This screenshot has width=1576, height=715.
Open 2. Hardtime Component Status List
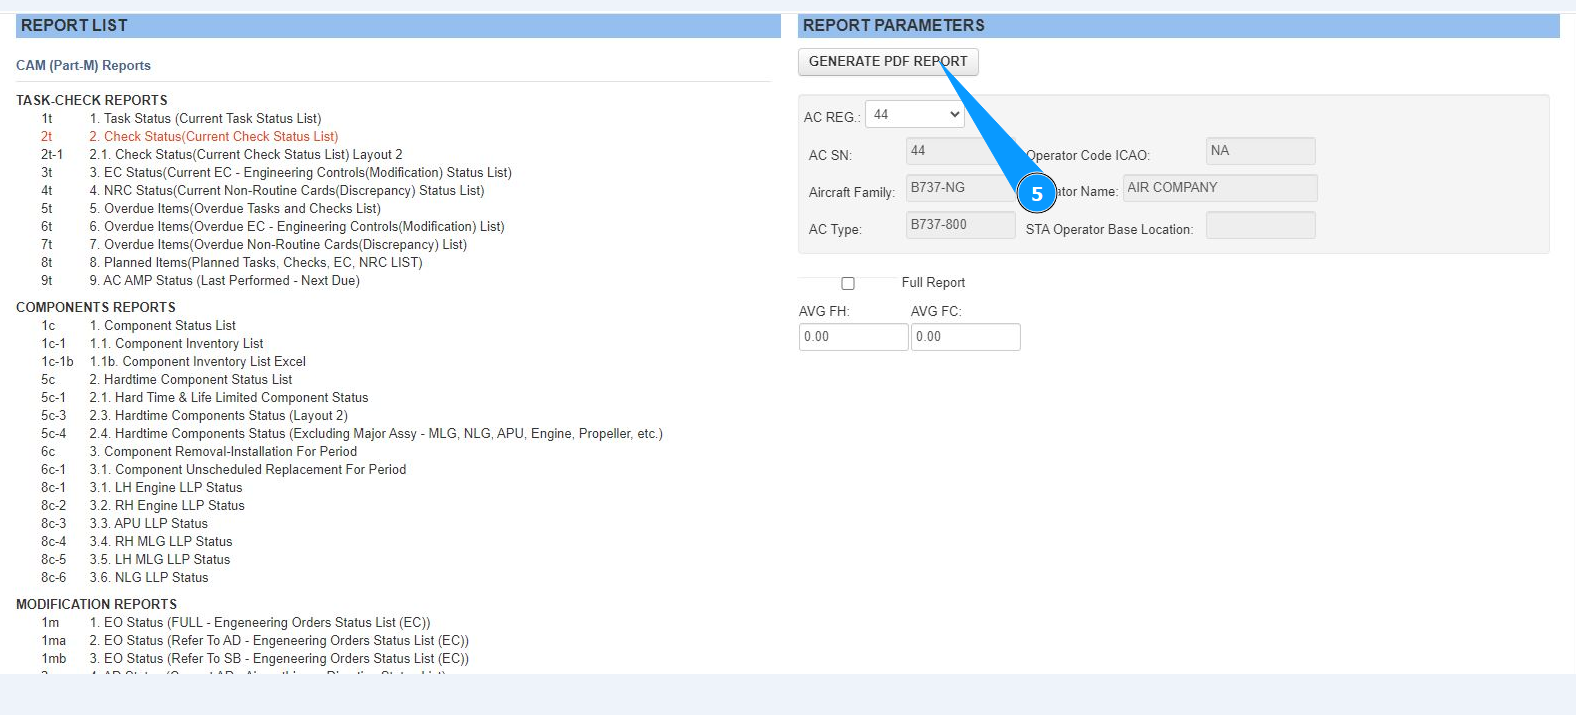tap(191, 380)
